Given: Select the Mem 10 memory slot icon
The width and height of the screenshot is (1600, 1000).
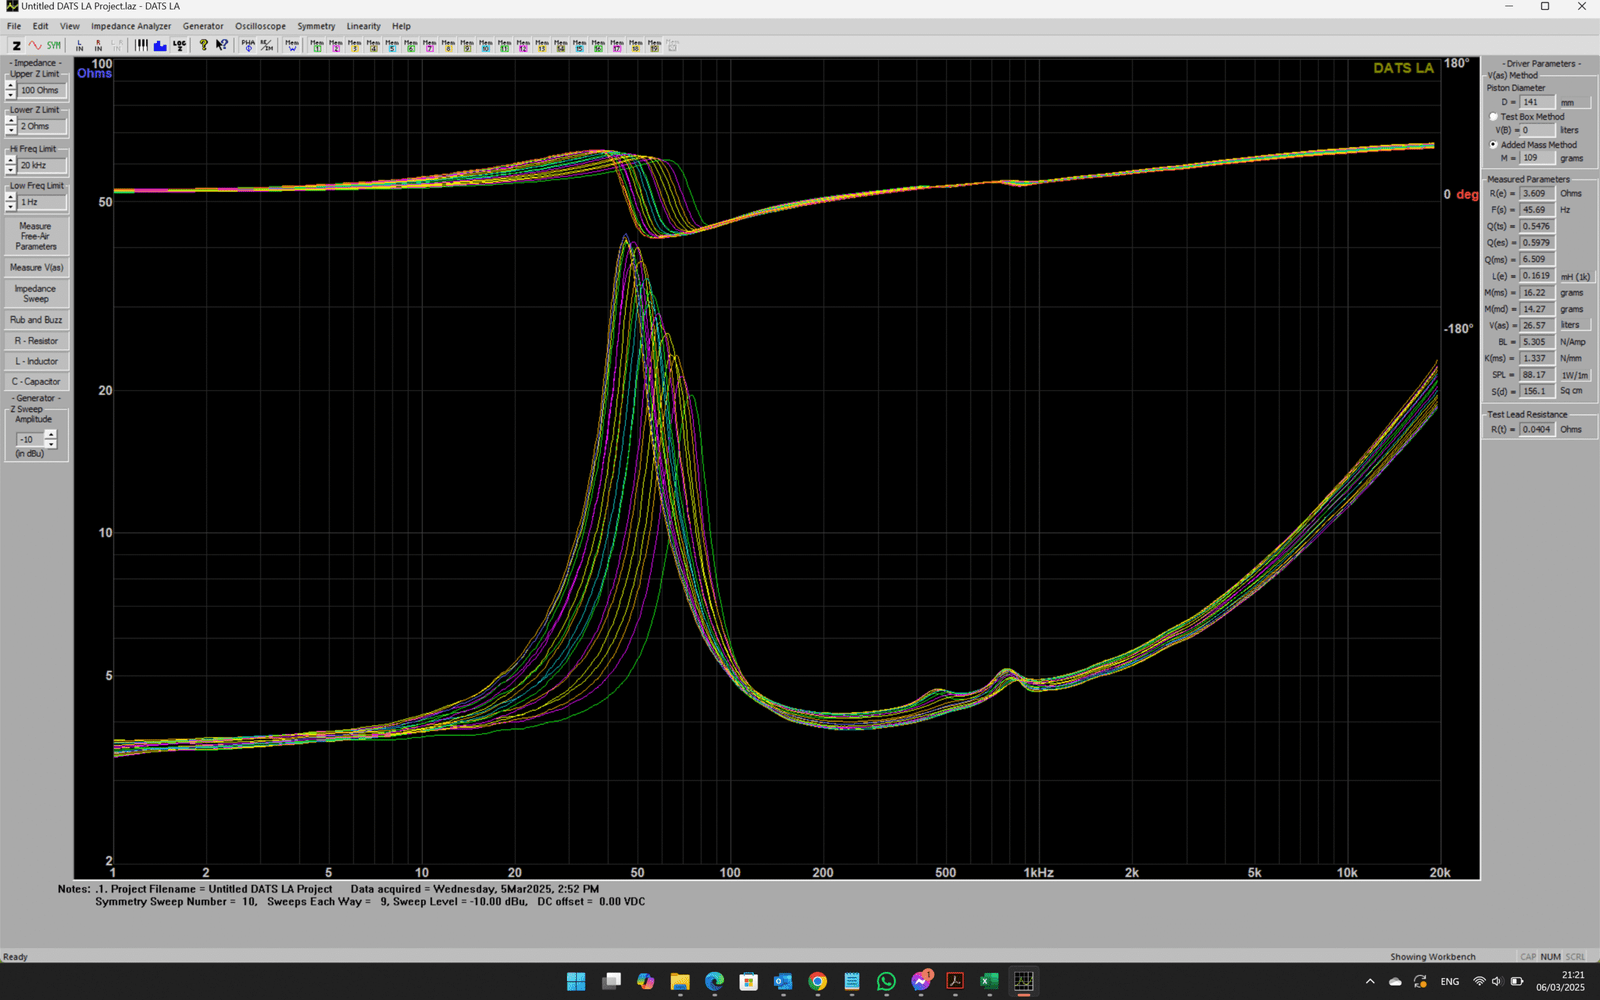Looking at the screenshot, I should (485, 45).
